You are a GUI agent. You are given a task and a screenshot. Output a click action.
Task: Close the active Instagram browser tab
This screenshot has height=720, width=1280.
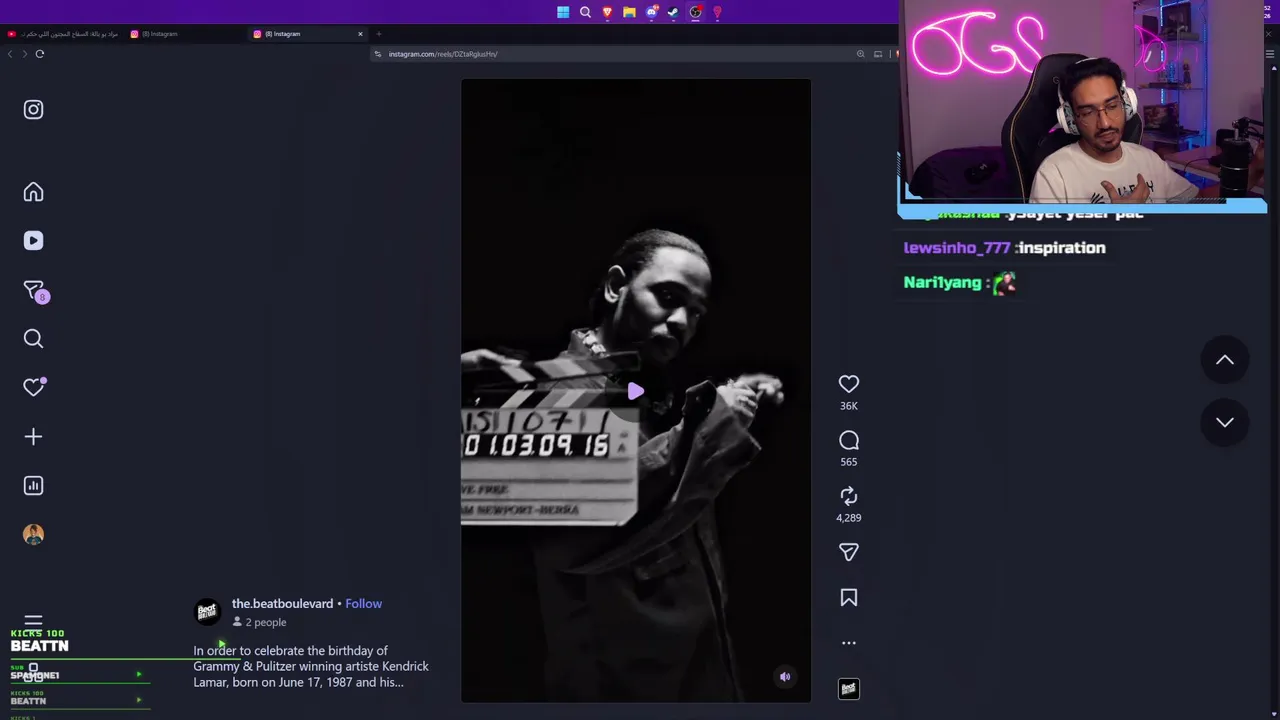coord(360,34)
